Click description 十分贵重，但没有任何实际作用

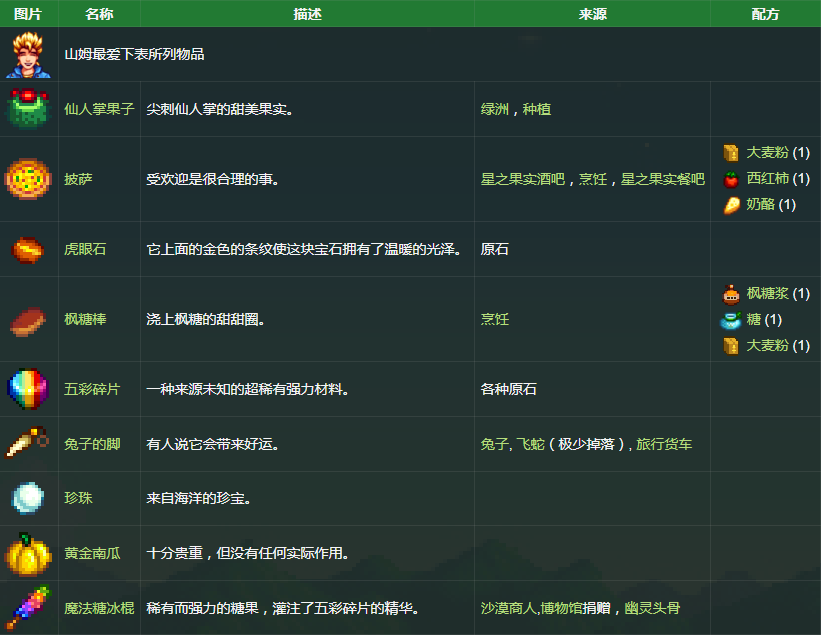[248, 553]
